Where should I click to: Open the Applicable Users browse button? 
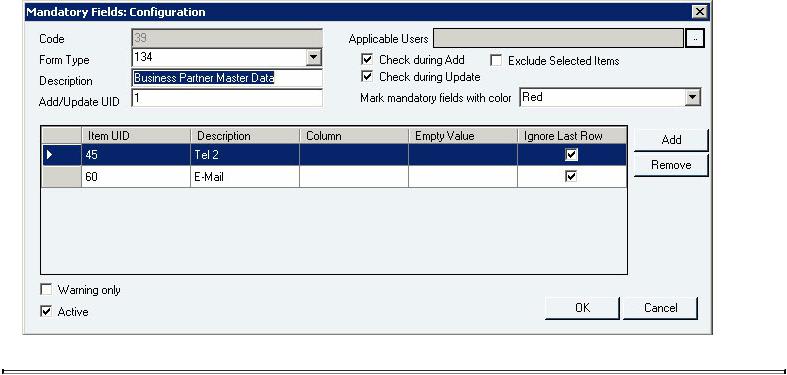coord(695,39)
